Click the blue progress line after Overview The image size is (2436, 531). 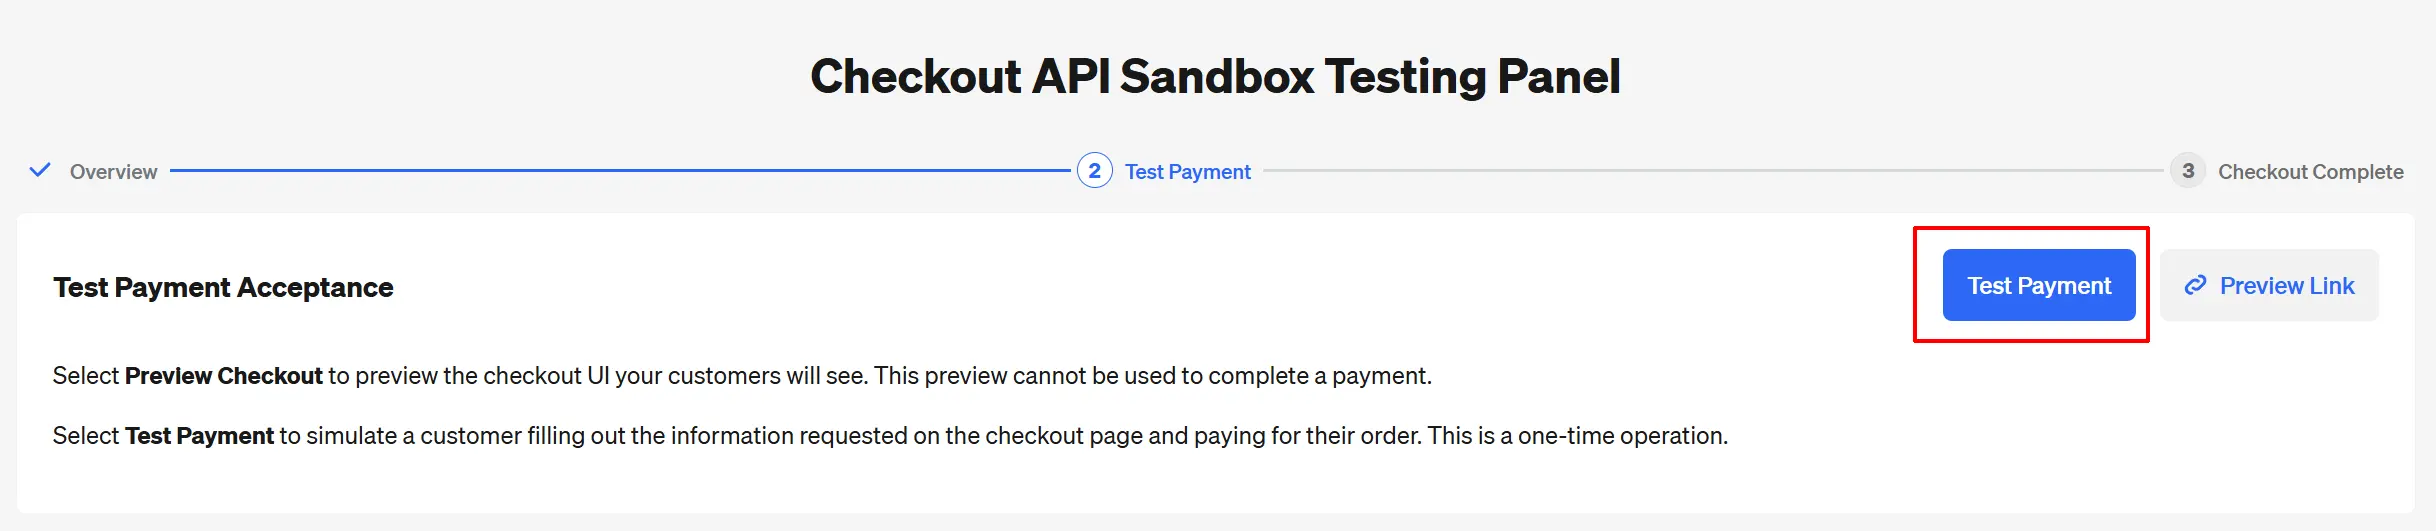point(620,171)
